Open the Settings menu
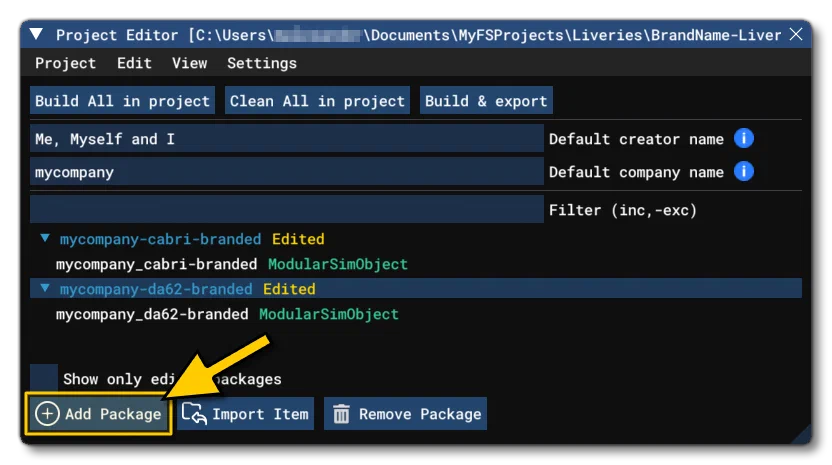 click(262, 63)
